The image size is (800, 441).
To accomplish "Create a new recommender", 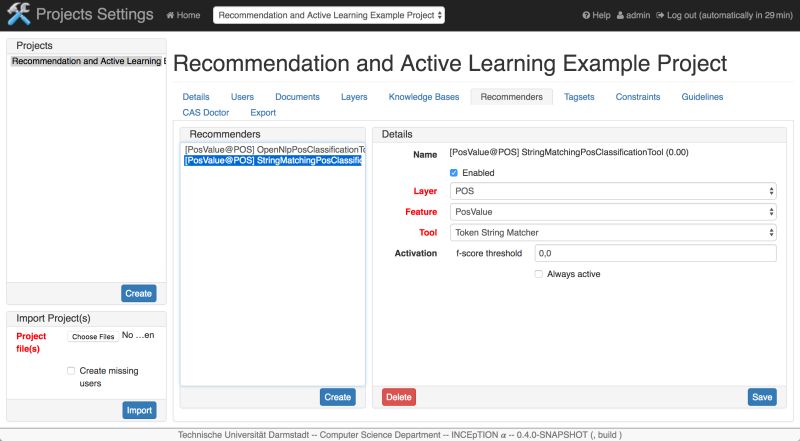I will (338, 397).
